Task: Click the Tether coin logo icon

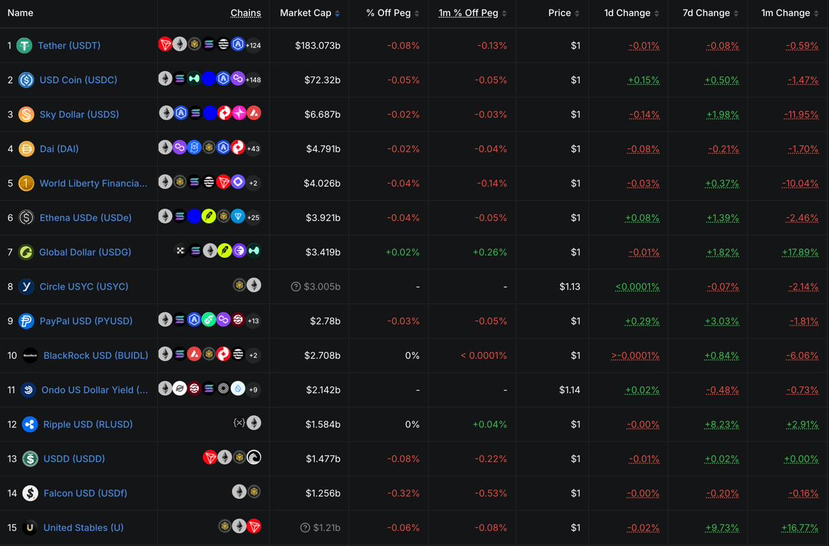Action: 24,45
